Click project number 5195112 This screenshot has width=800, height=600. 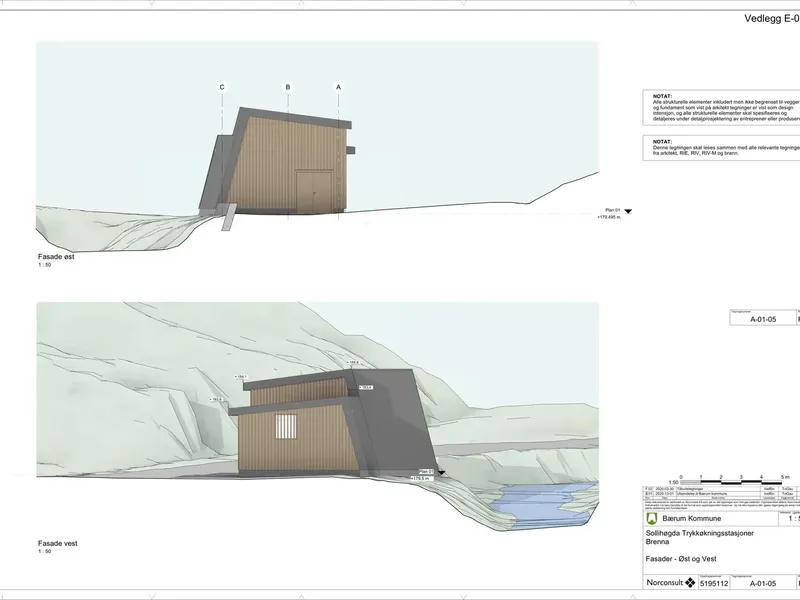pos(714,584)
